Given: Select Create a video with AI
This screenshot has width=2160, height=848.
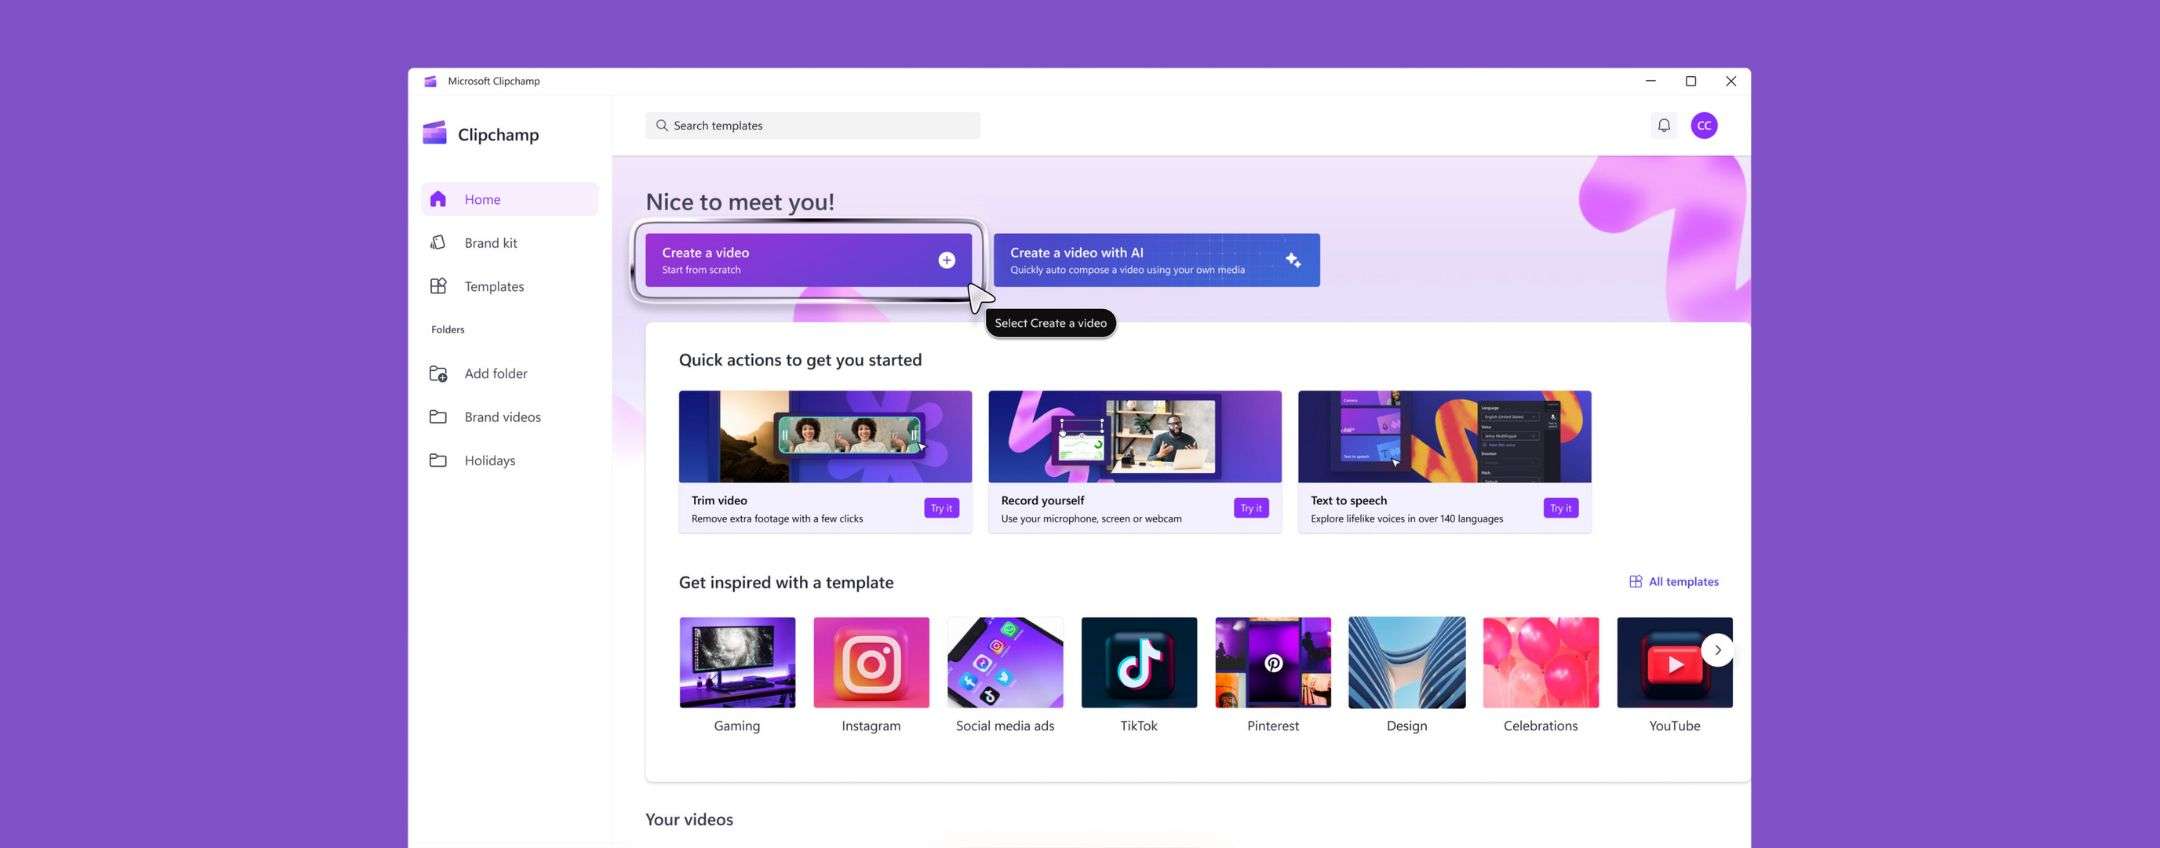Looking at the screenshot, I should click(1156, 260).
